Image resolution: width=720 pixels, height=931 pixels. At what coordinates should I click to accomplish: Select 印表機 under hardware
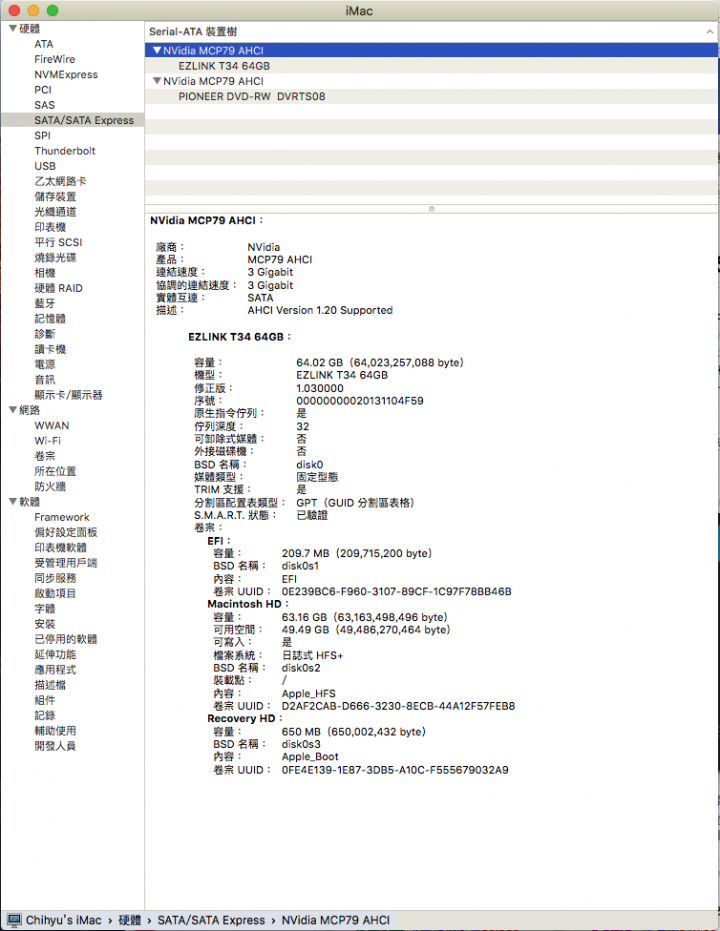point(50,227)
